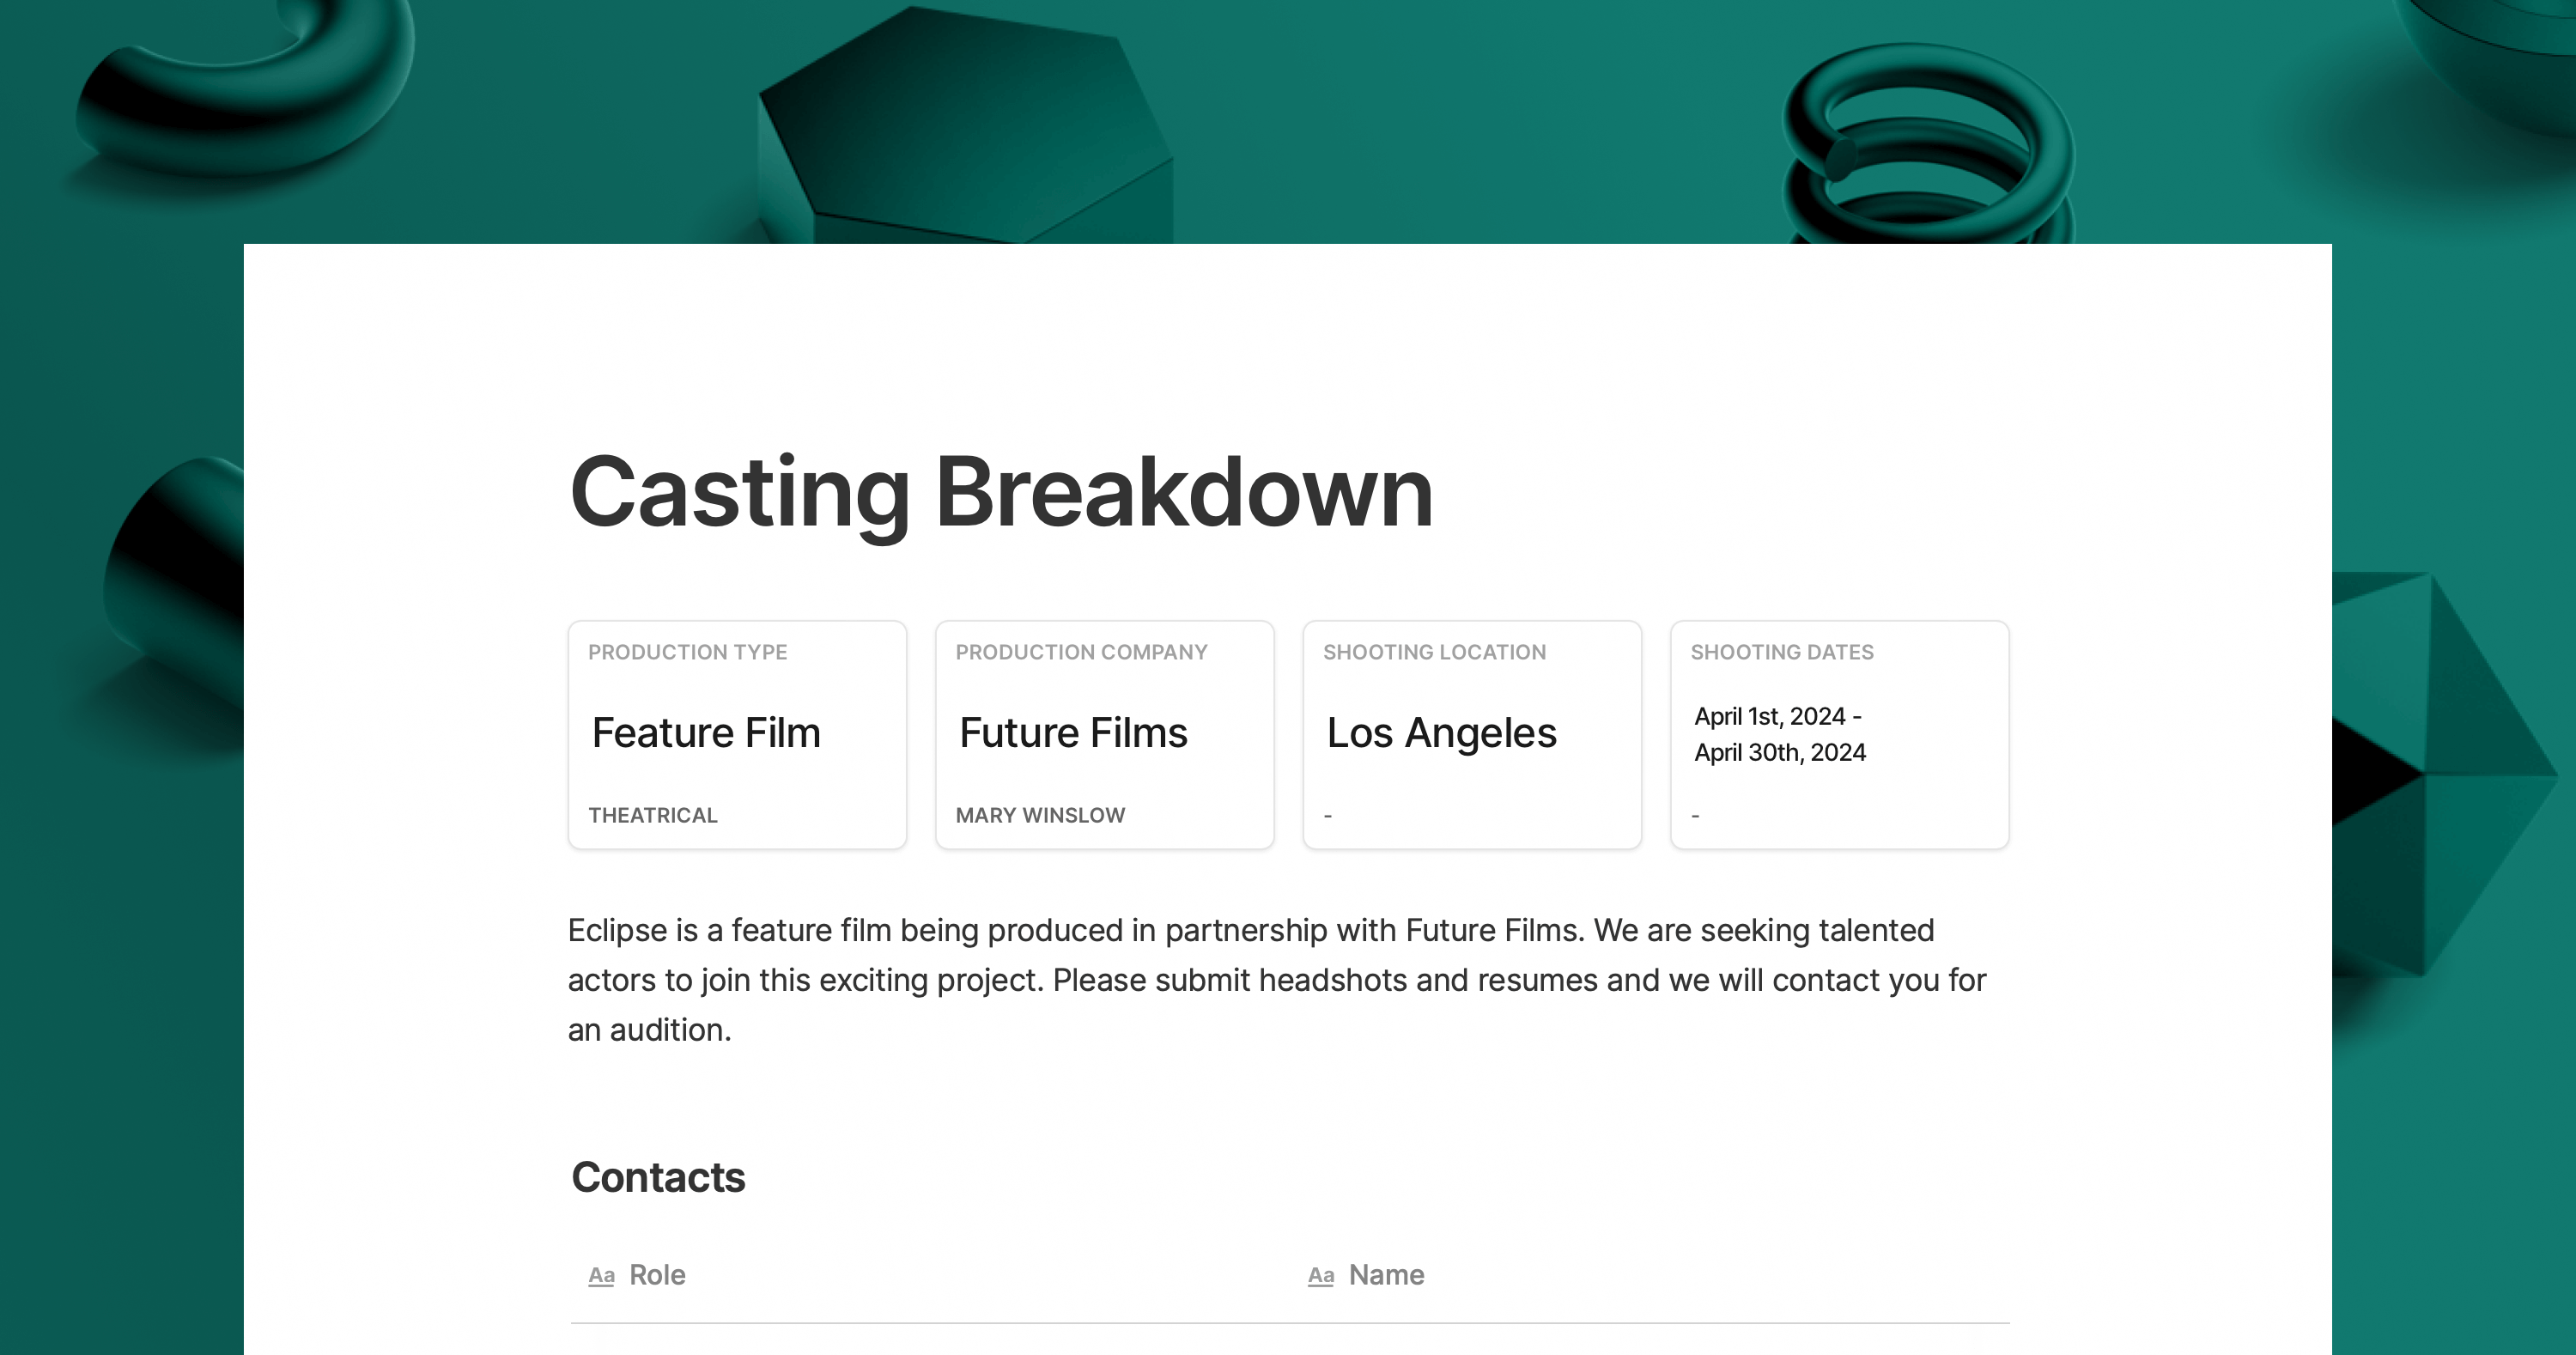This screenshot has height=1355, width=2576.
Task: Select the Role column header
Action: (x=657, y=1275)
